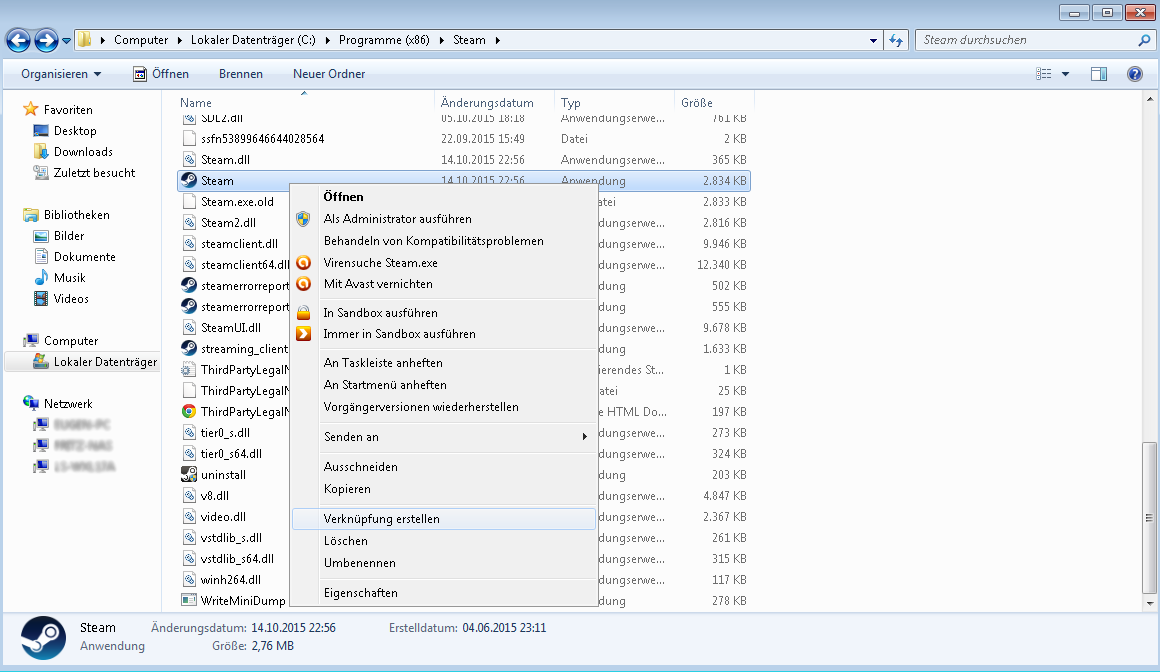
Task: Choose Immer in Sandbox ausführen
Action: click(444, 334)
